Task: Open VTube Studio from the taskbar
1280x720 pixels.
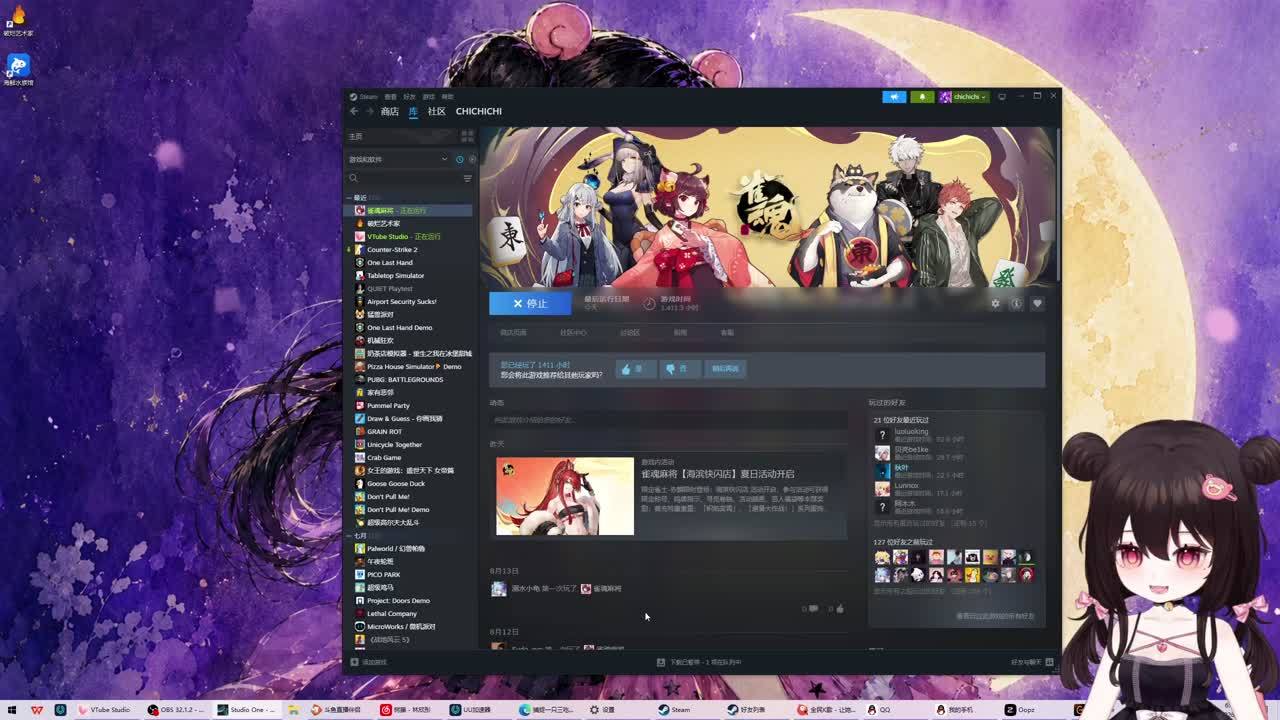Action: coord(105,710)
